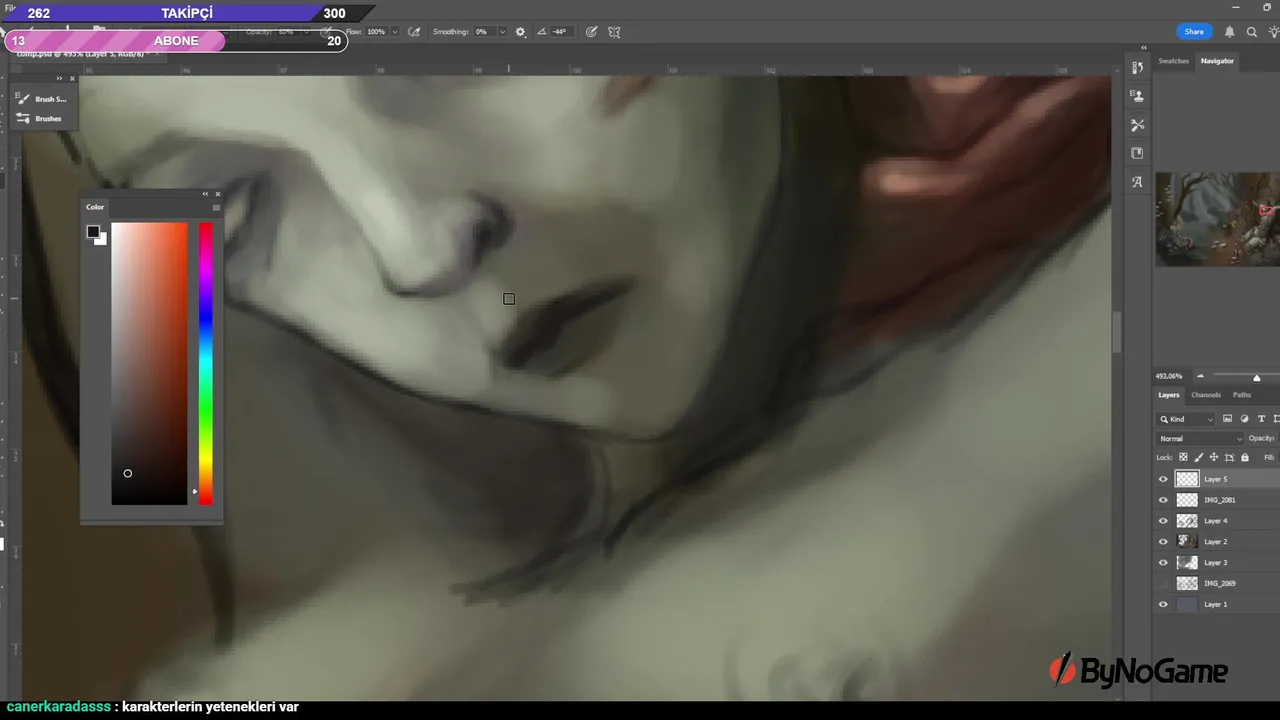This screenshot has height=720, width=1280.
Task: Click inside the color saturation field
Action: point(149,363)
